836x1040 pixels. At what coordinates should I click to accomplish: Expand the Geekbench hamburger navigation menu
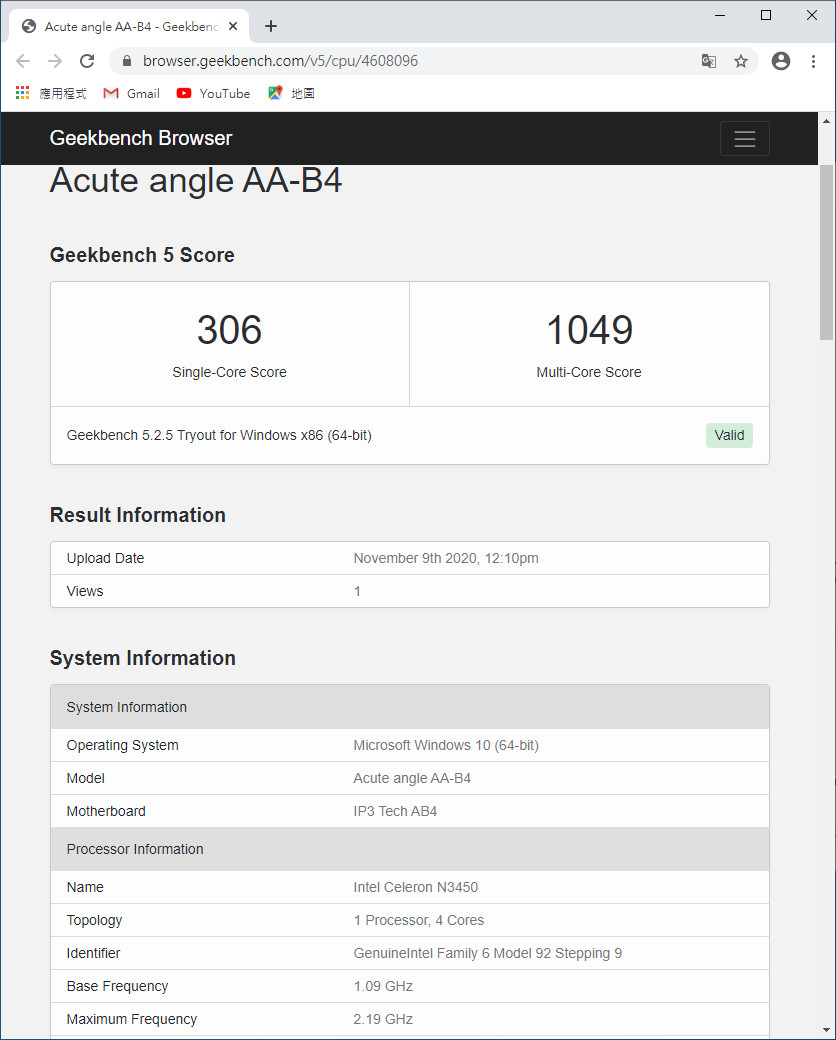[744, 139]
